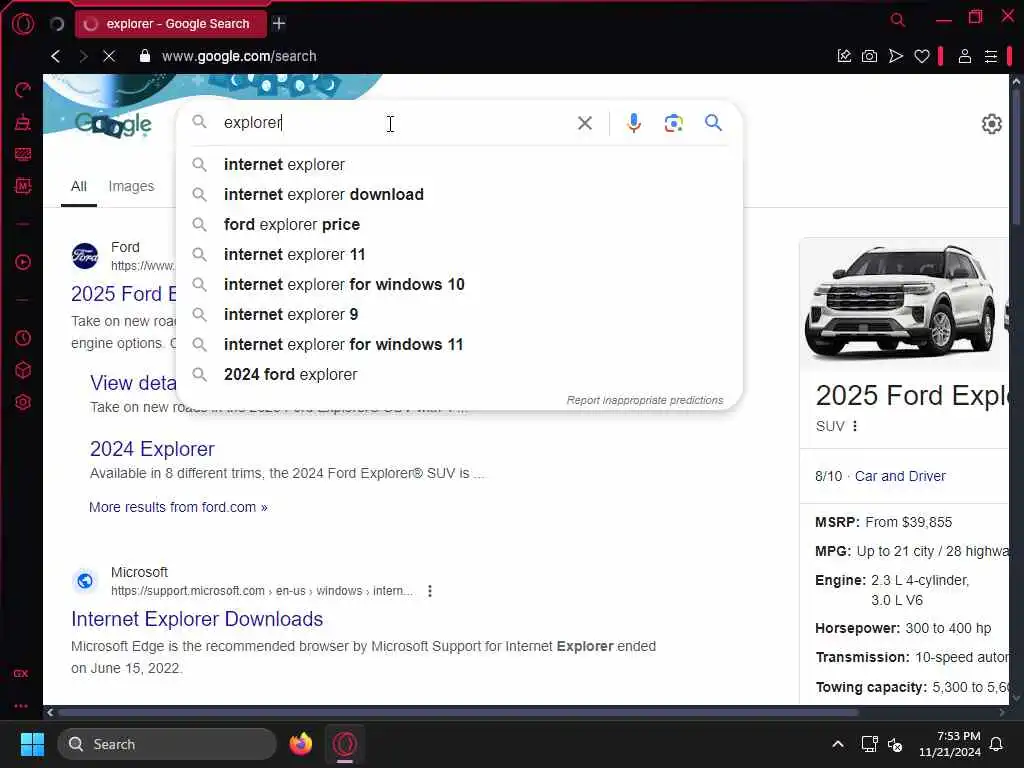The height and width of the screenshot is (768, 1024).
Task: Click the Windows taskbar Search box
Action: click(x=167, y=744)
